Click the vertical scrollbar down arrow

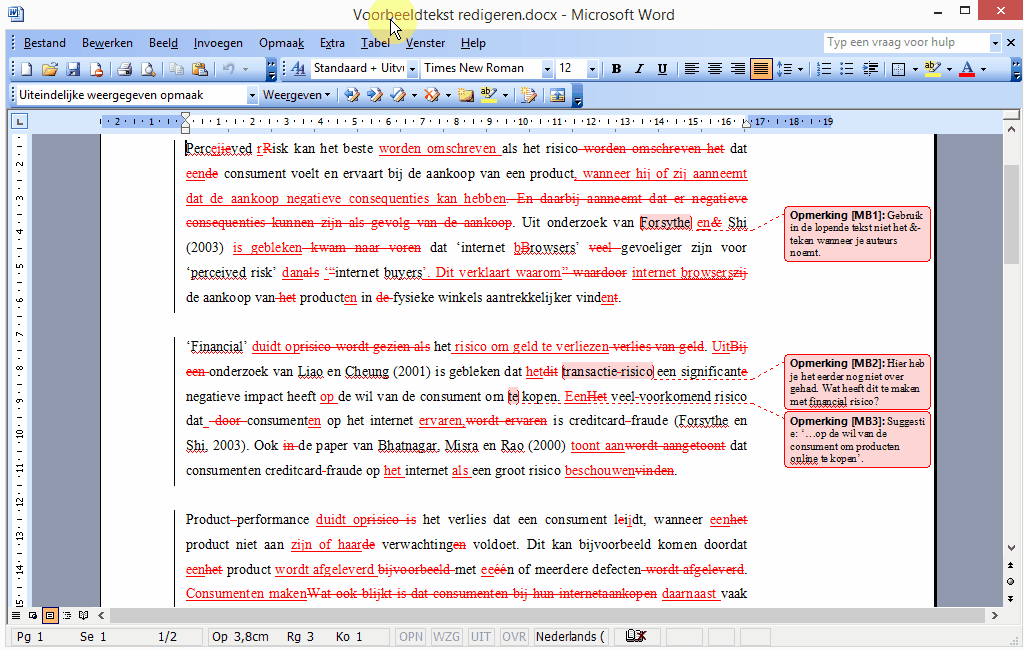pyautogui.click(x=1011, y=548)
